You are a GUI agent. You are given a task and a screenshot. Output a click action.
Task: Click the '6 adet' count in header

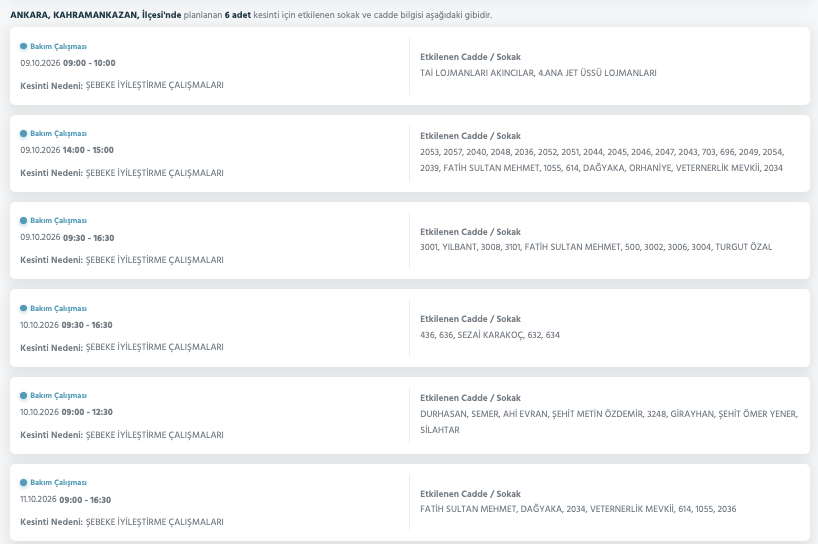click(x=238, y=15)
